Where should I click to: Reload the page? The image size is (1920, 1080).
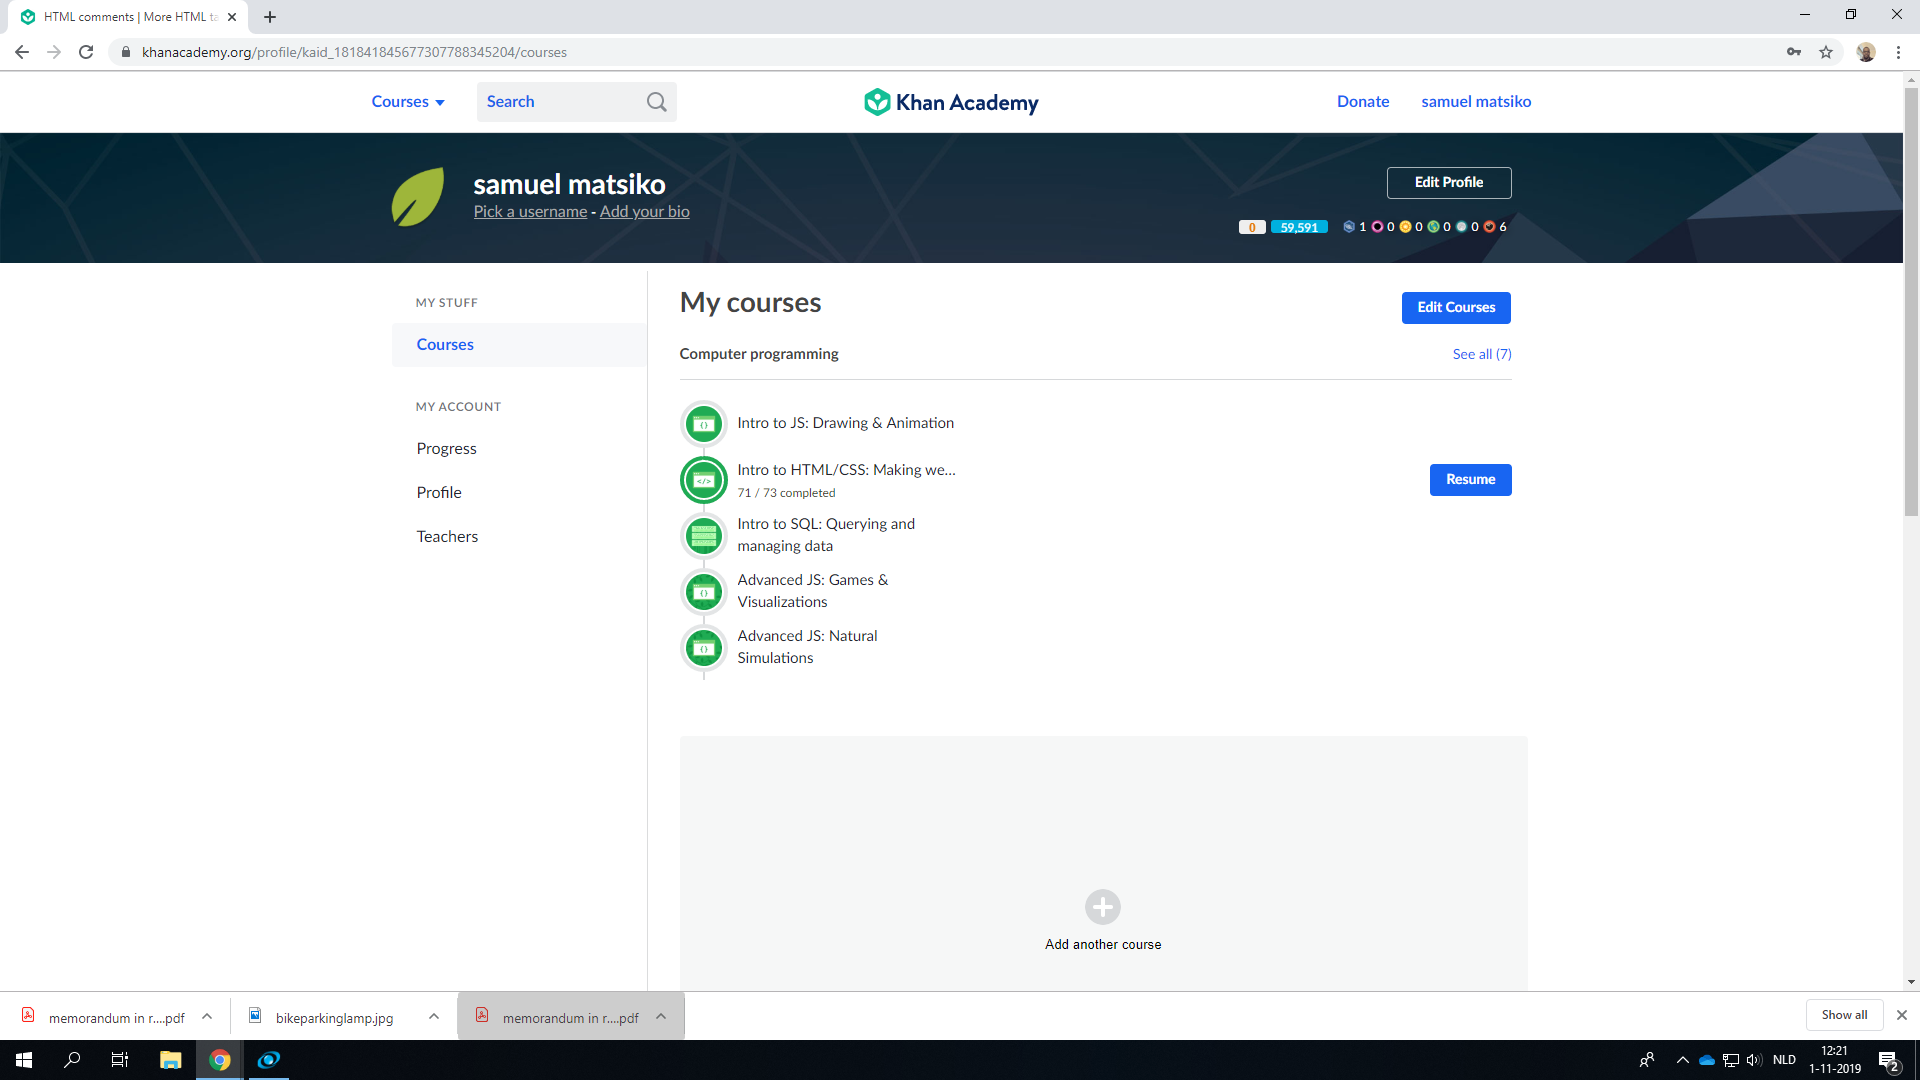click(x=86, y=52)
